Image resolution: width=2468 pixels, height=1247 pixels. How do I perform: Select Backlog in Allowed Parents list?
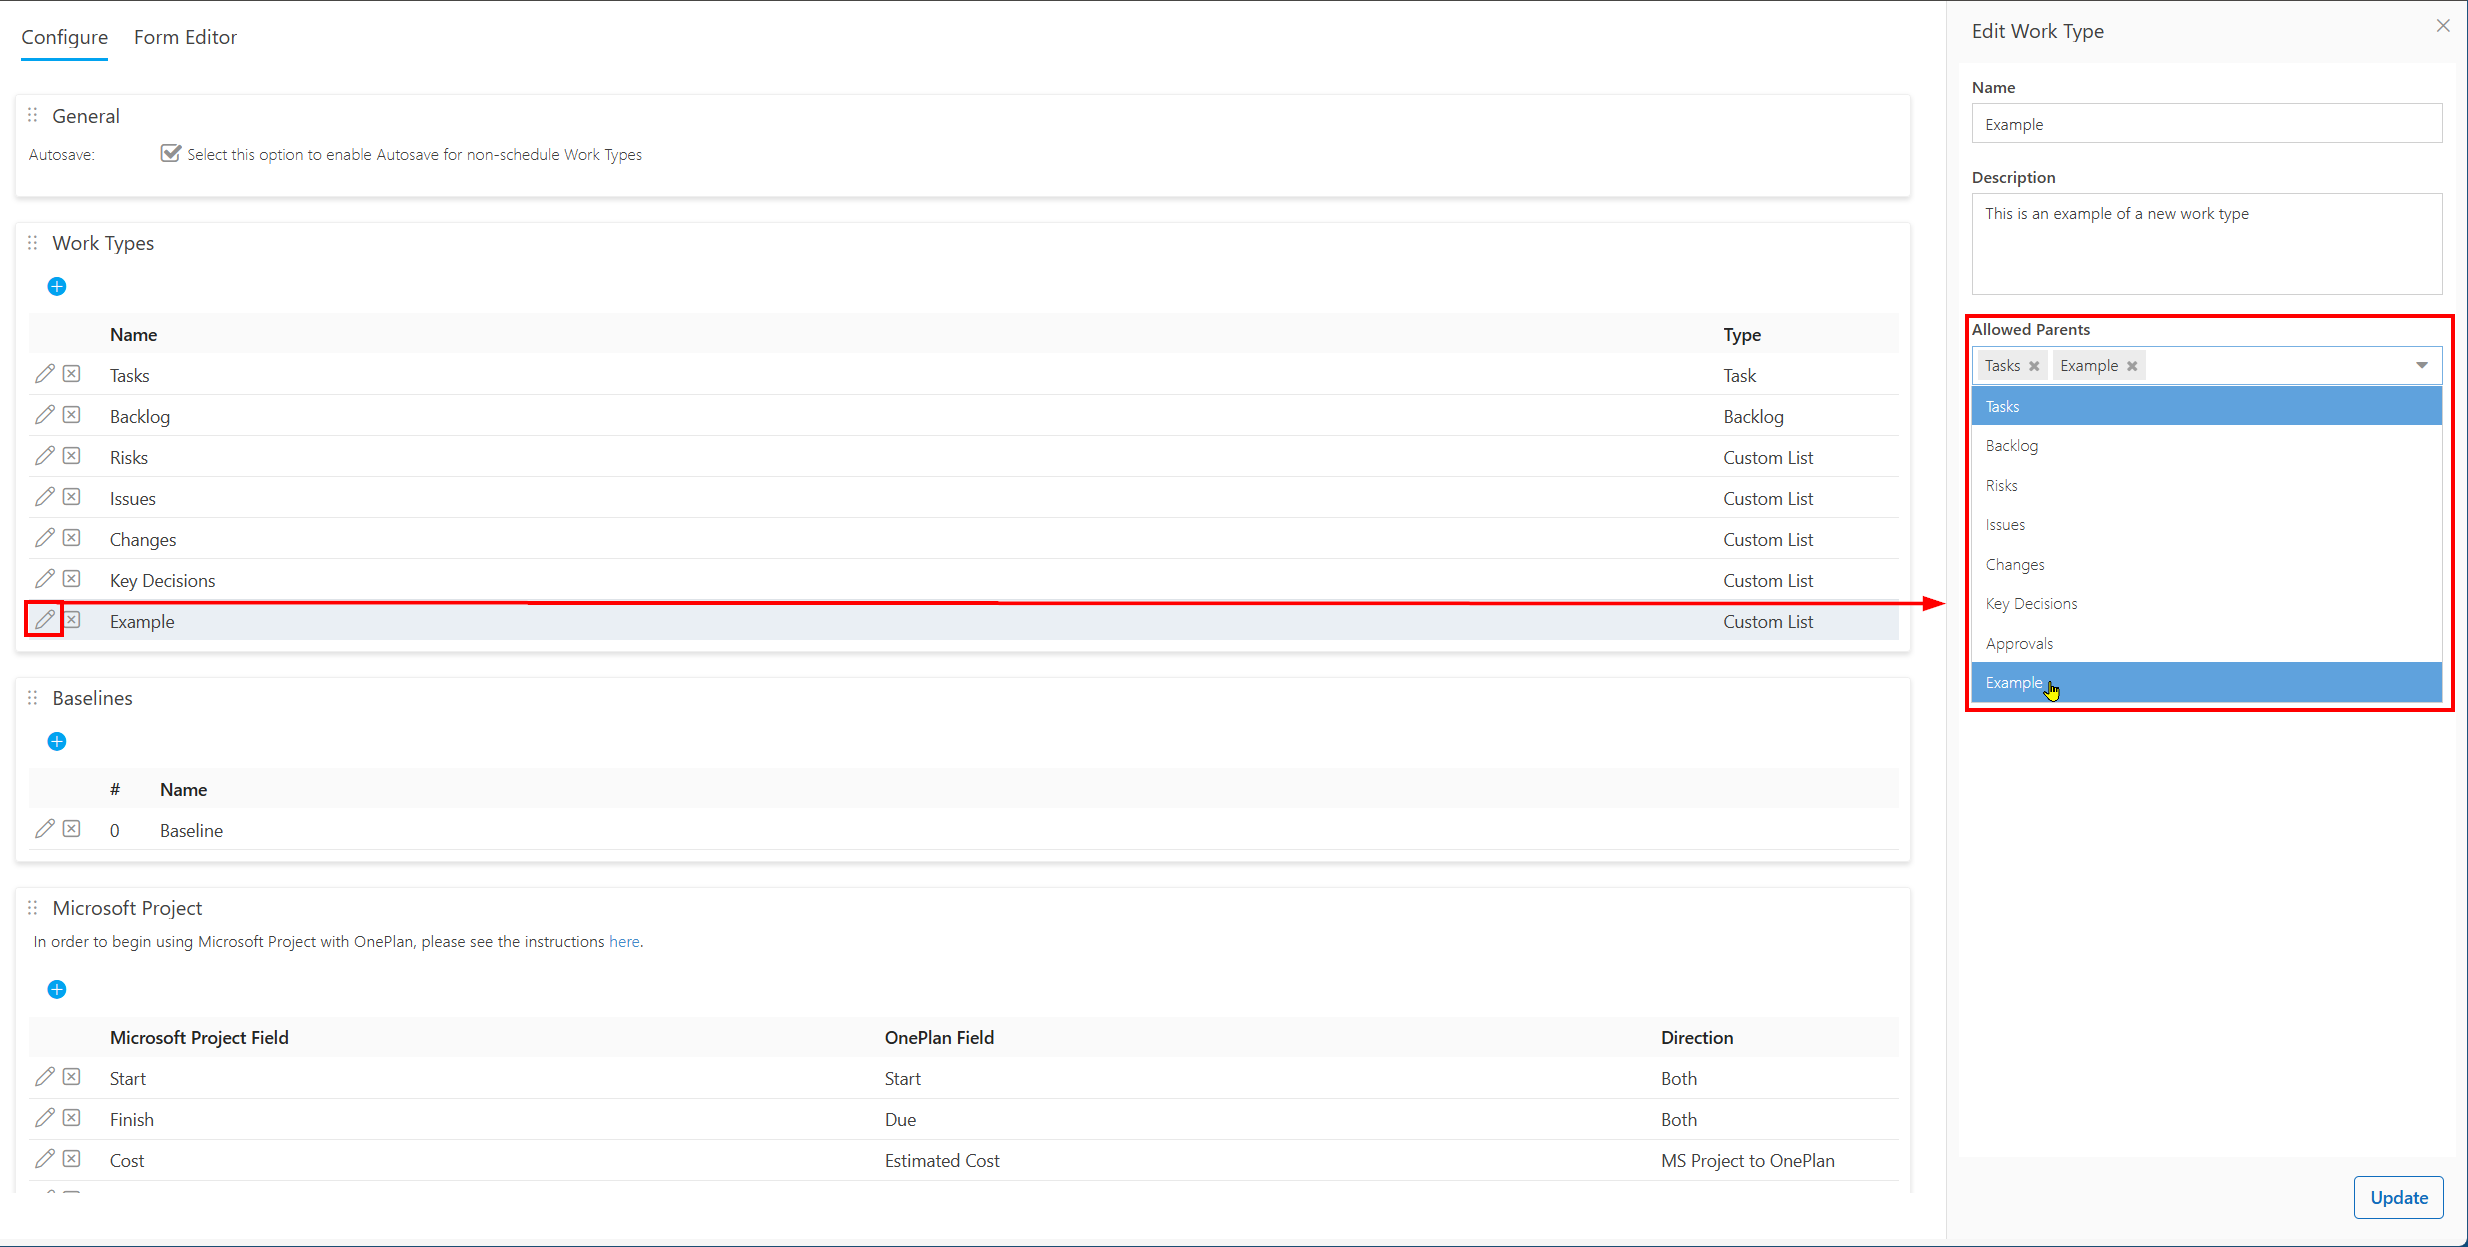2206,446
